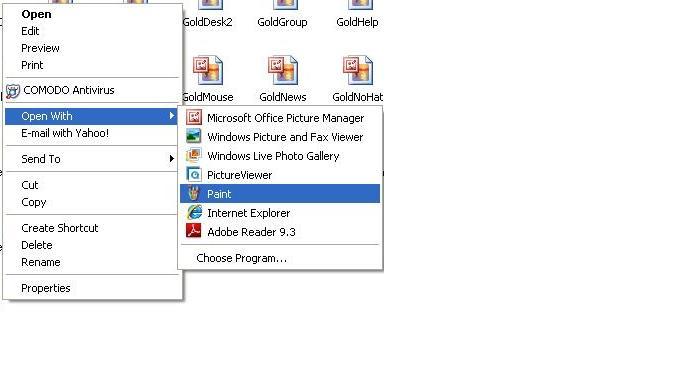Choose Rename in the context menu

pos(91,262)
